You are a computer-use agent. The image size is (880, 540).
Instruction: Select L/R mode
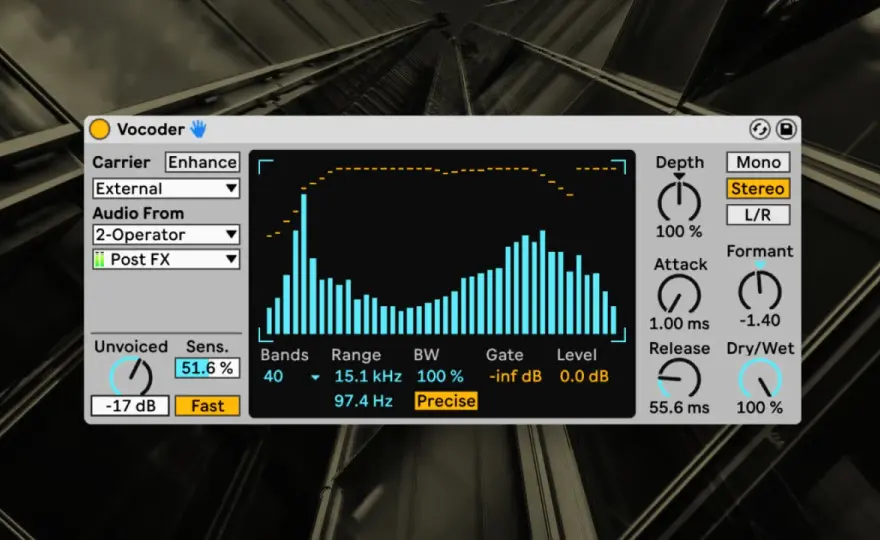[x=758, y=215]
